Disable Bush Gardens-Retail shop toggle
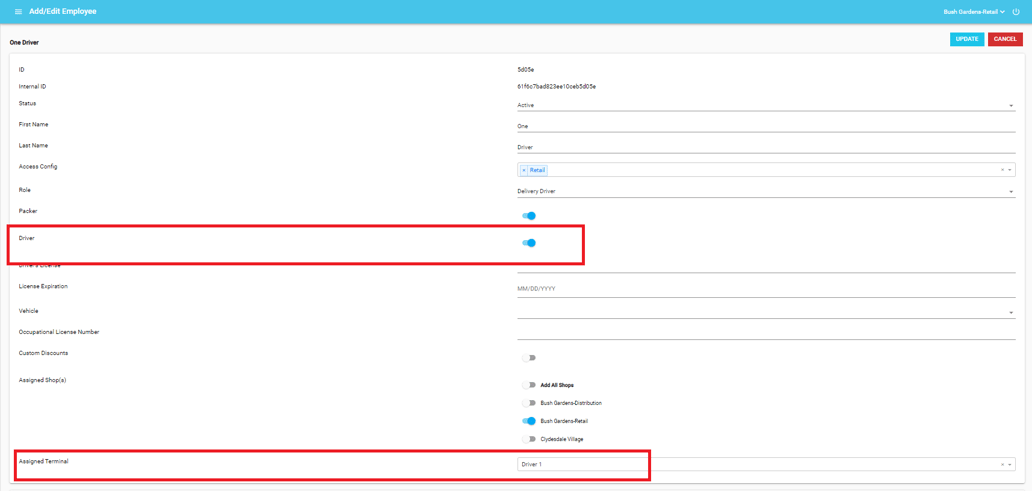 pyautogui.click(x=529, y=421)
